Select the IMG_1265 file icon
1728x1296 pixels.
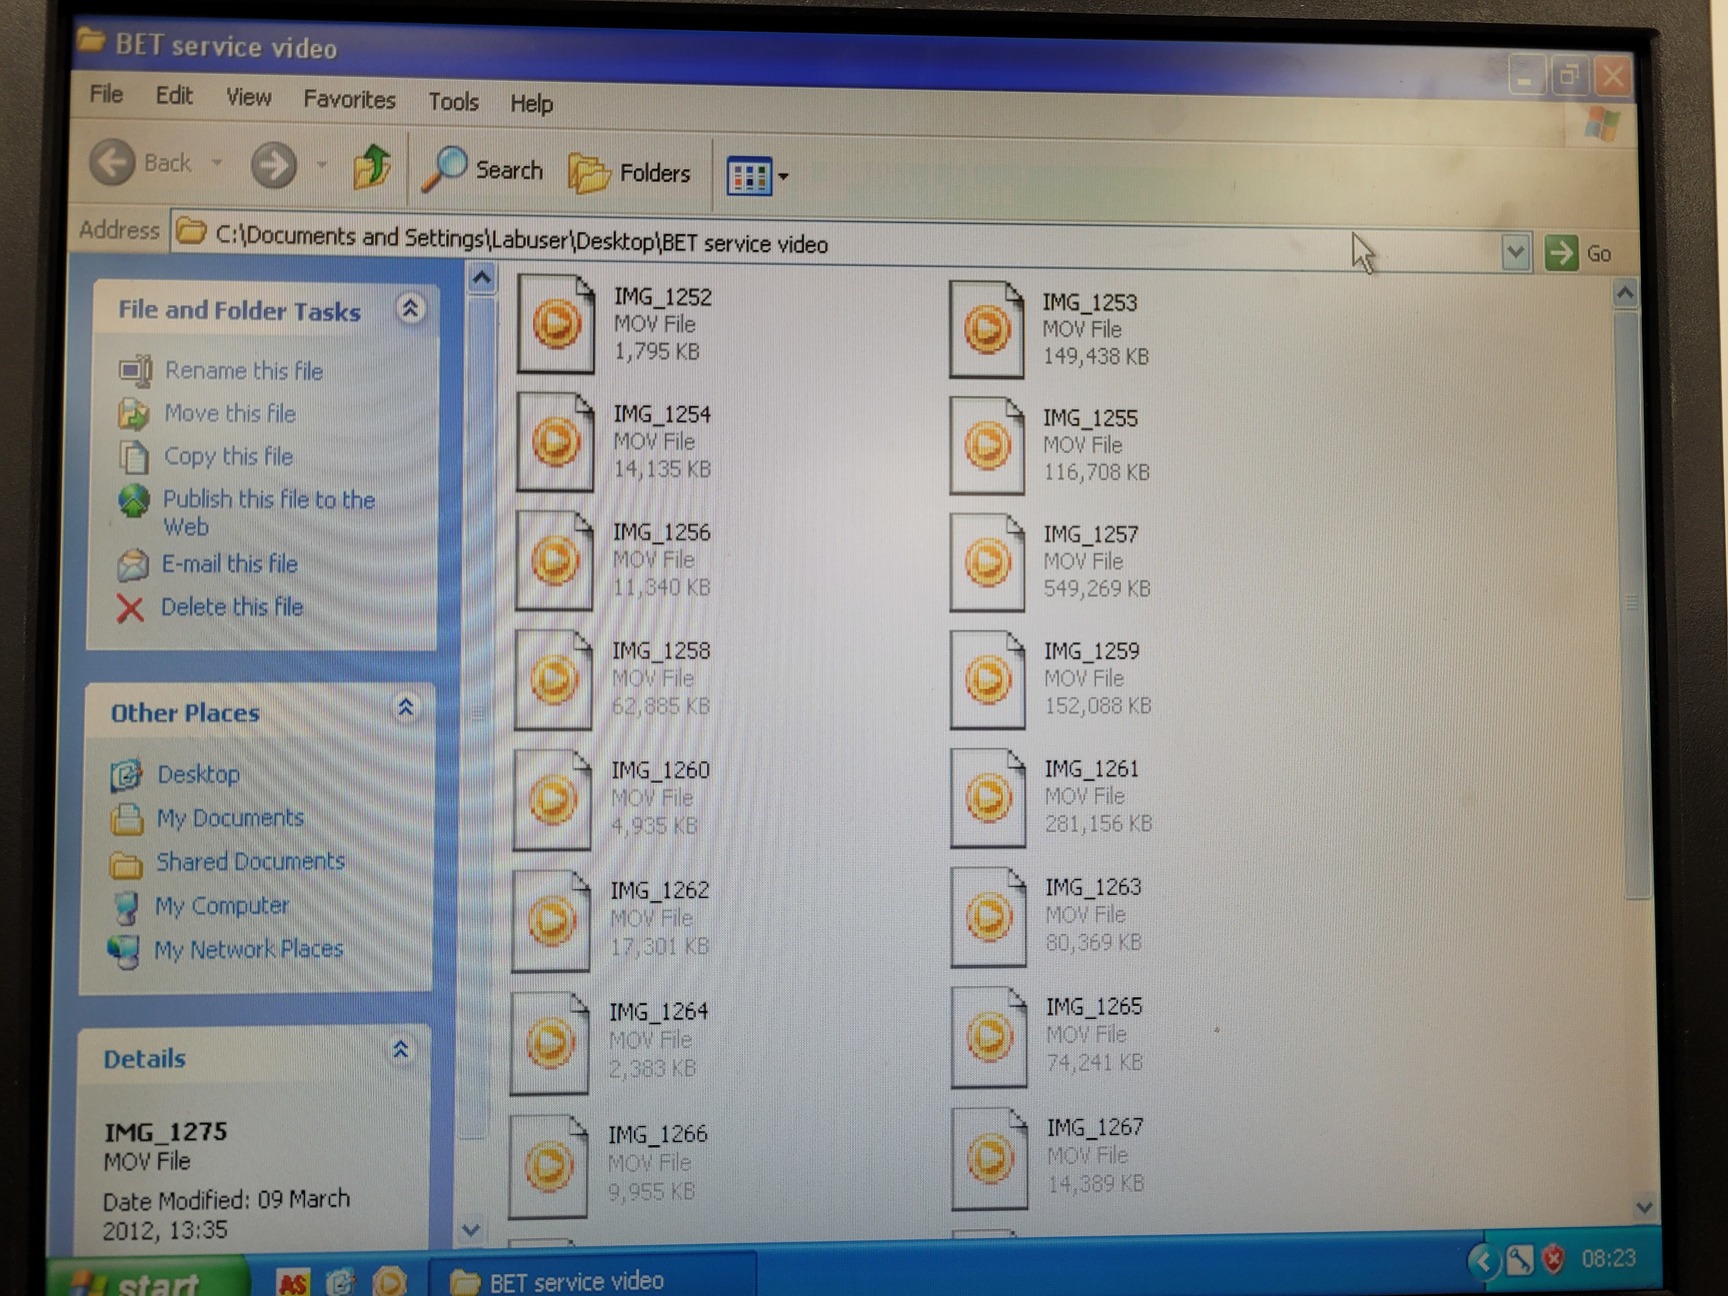tap(989, 1037)
